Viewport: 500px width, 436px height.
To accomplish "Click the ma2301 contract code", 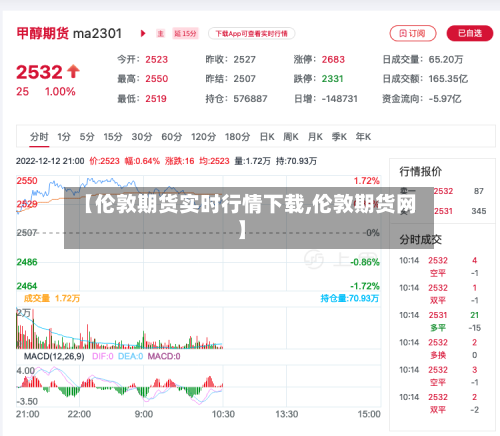I will (97, 34).
